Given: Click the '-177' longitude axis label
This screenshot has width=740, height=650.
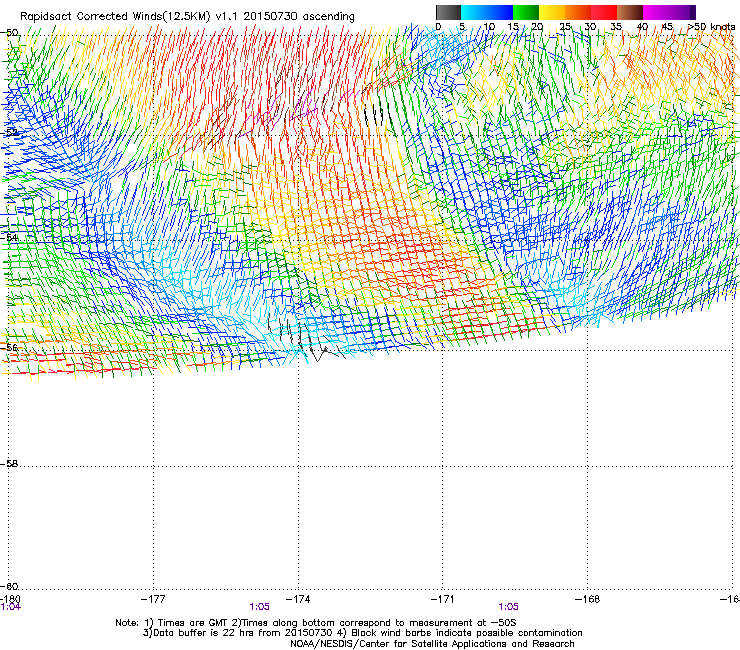Looking at the screenshot, I should coord(153,599).
